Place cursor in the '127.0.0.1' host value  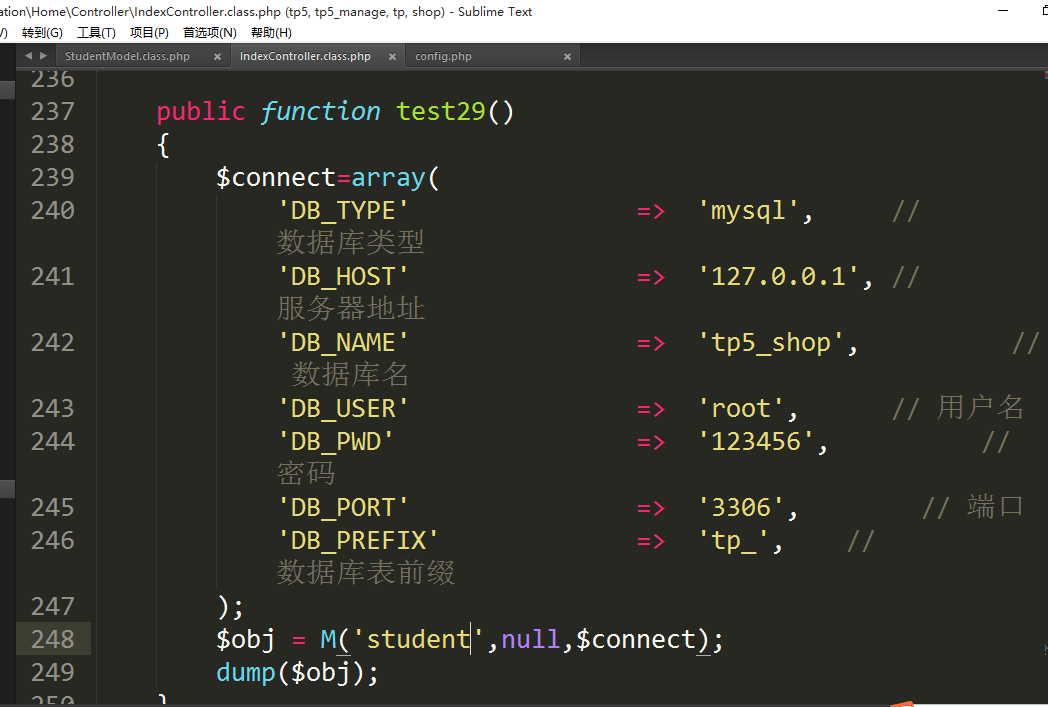coord(784,277)
